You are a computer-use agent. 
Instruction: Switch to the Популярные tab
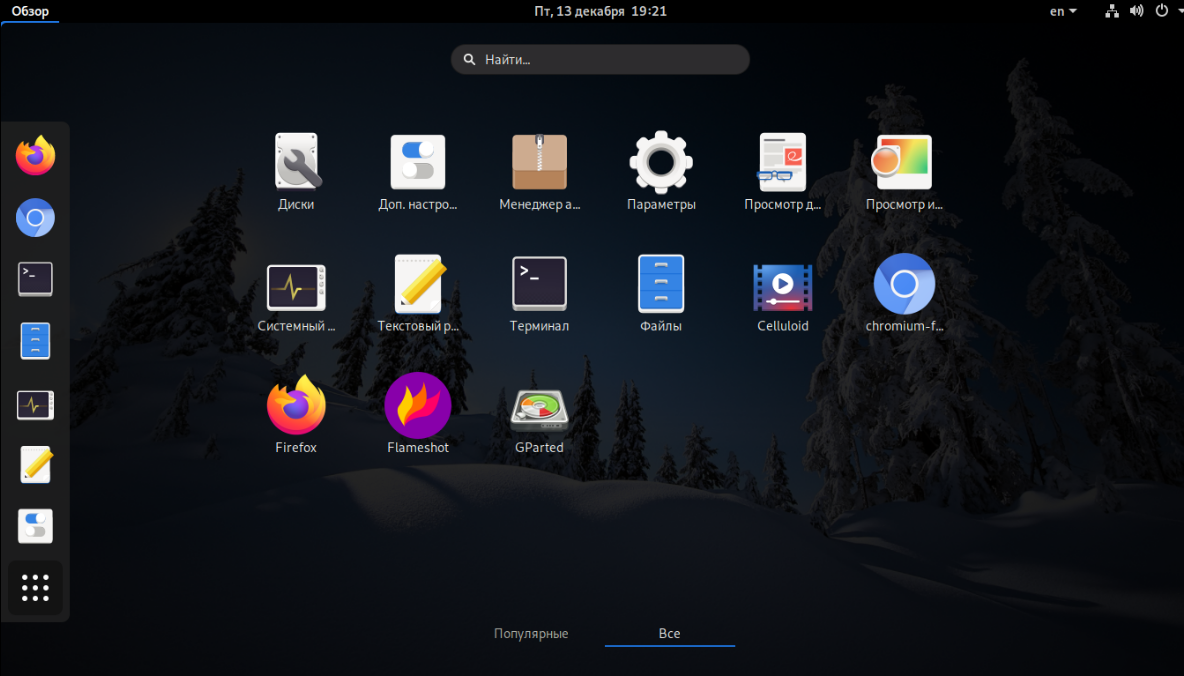(531, 633)
